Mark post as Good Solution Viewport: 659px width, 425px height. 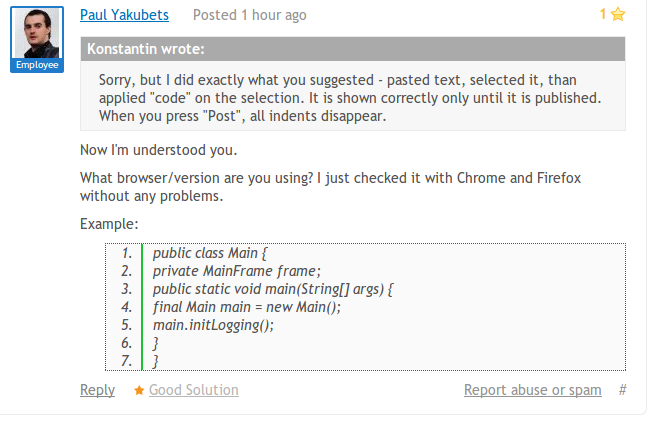pos(193,390)
